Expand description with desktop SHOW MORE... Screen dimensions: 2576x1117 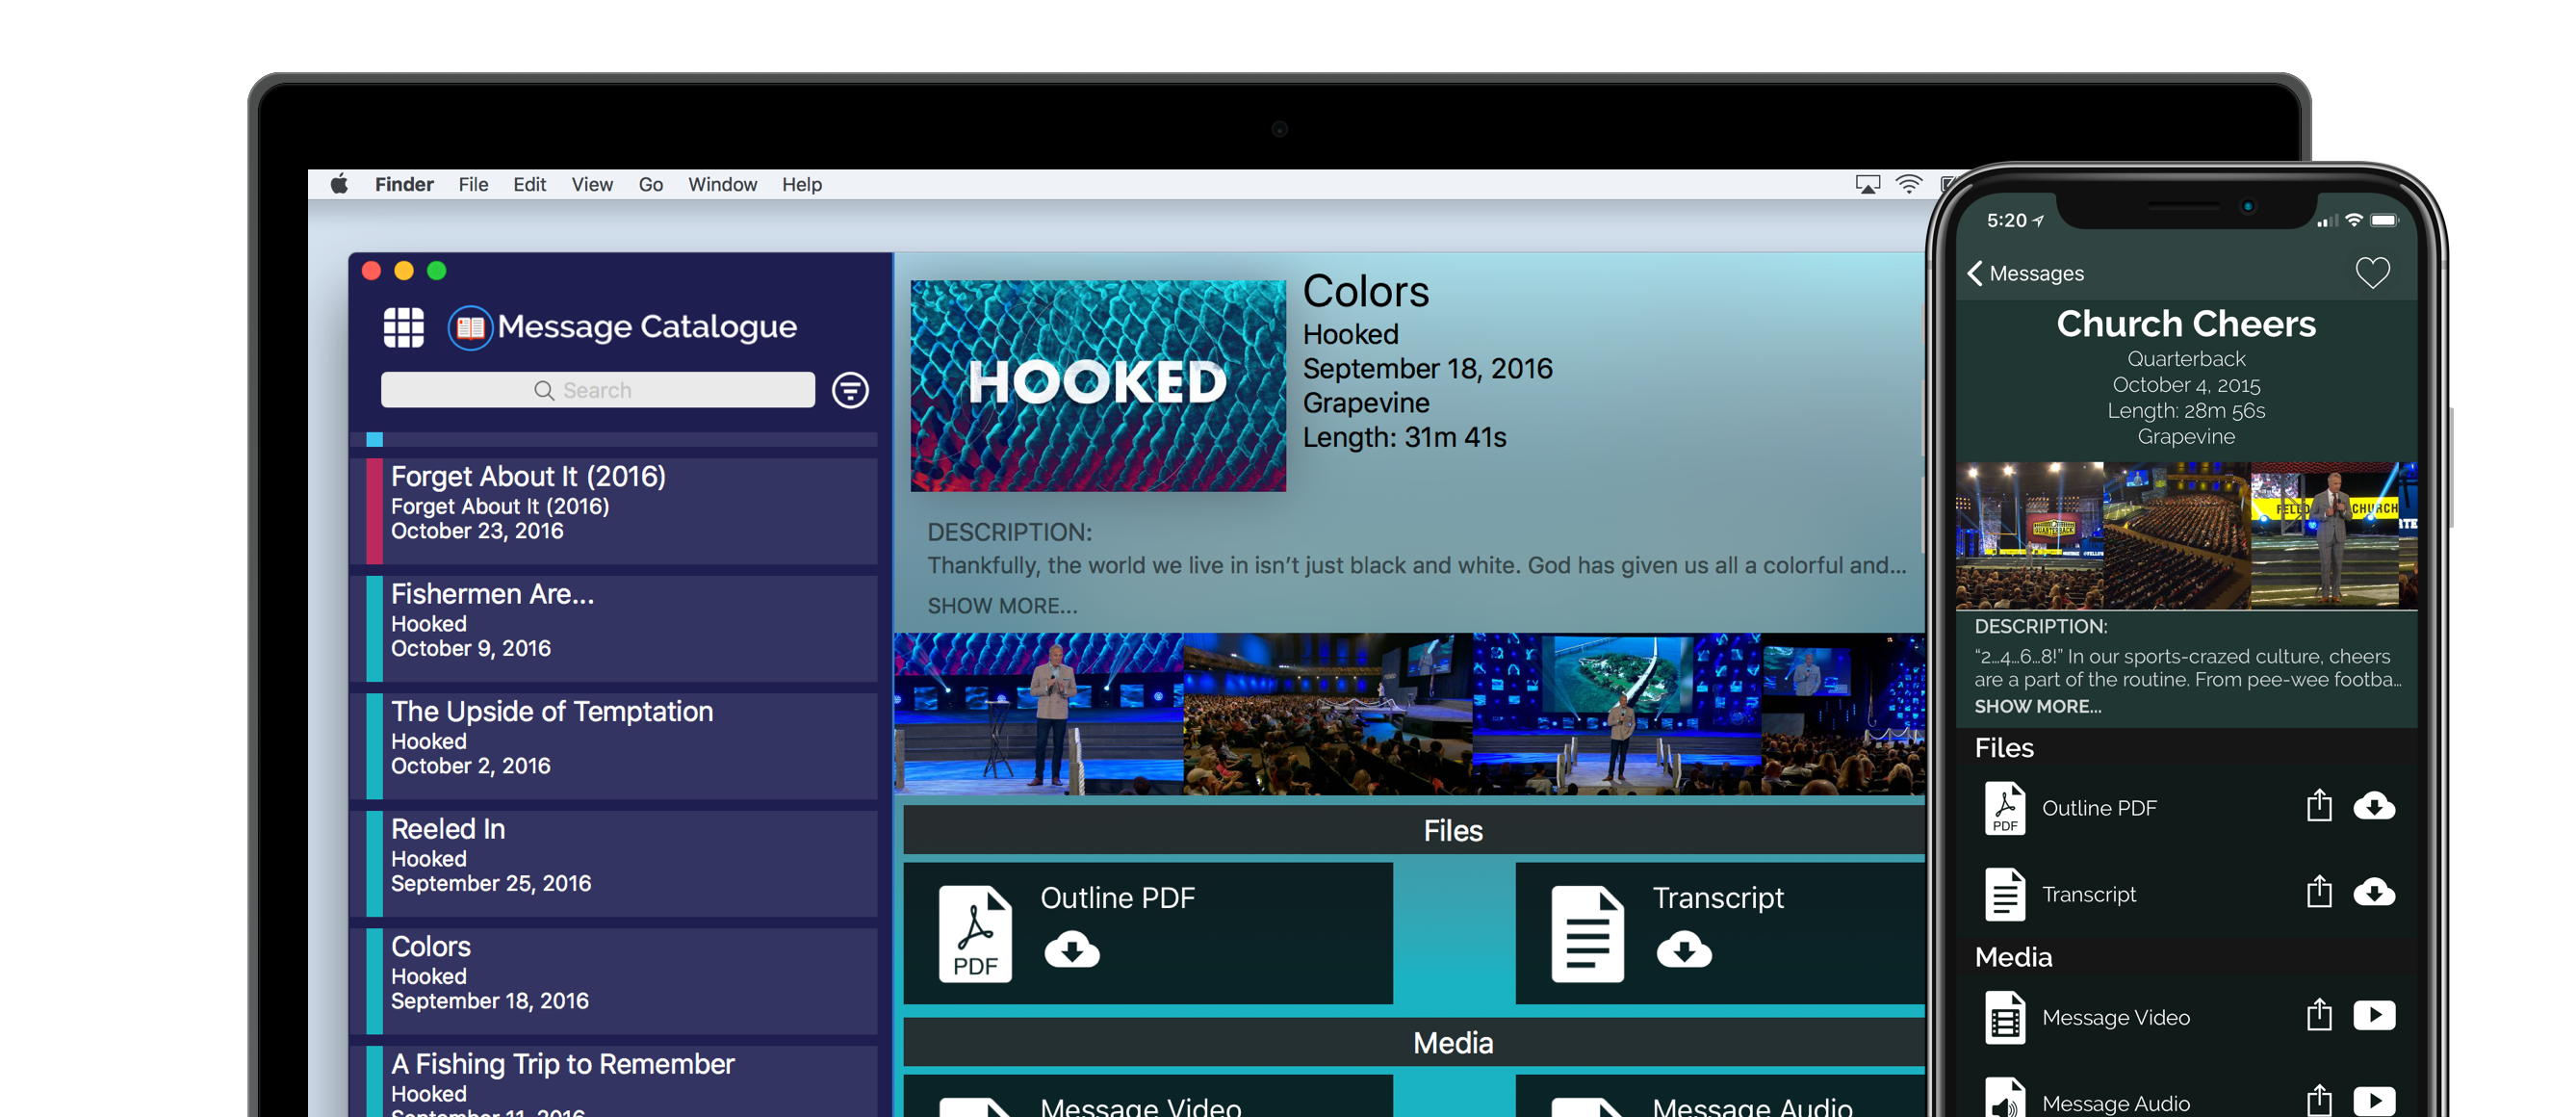pyautogui.click(x=1002, y=605)
